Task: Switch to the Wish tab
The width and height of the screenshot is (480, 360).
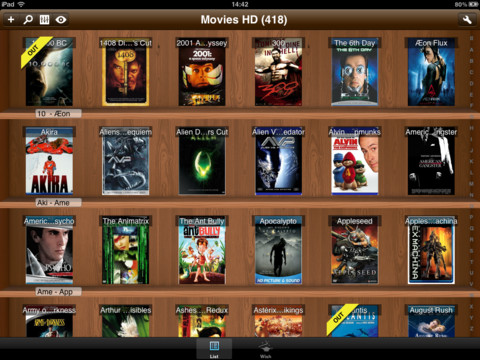Action: point(265,350)
